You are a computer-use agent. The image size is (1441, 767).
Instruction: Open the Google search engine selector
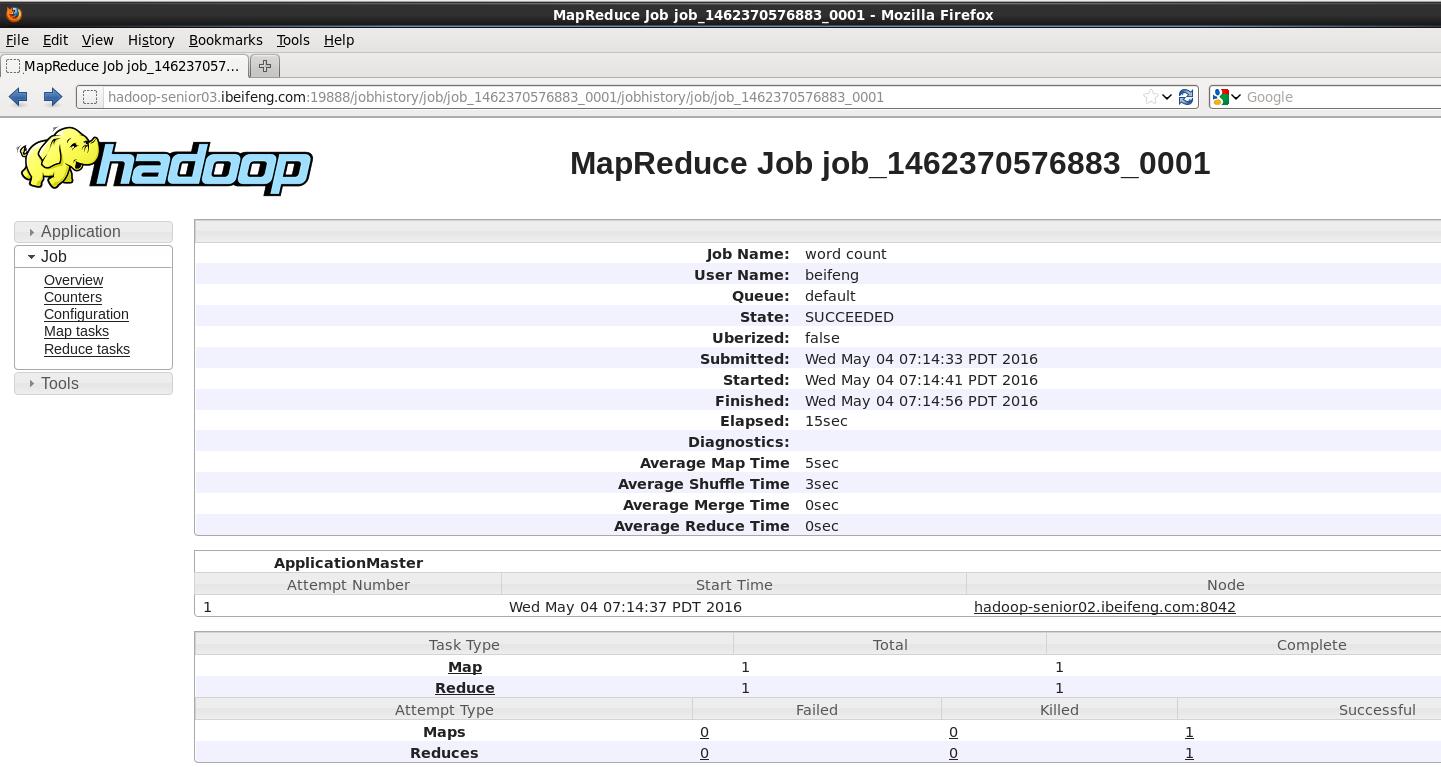[x=1226, y=97]
